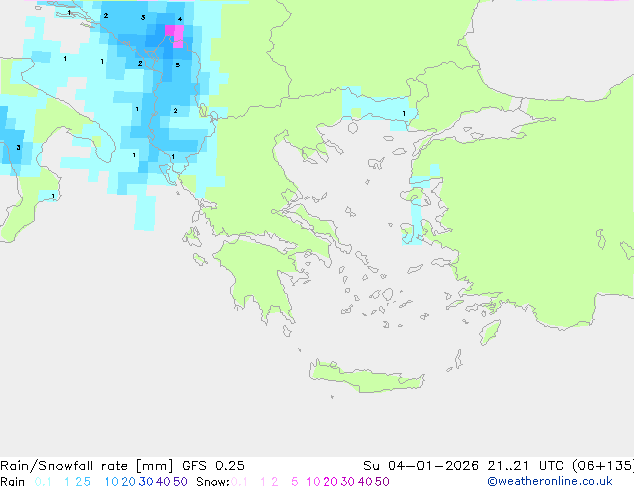Click the "21..21 UTC" time label

click(527, 466)
